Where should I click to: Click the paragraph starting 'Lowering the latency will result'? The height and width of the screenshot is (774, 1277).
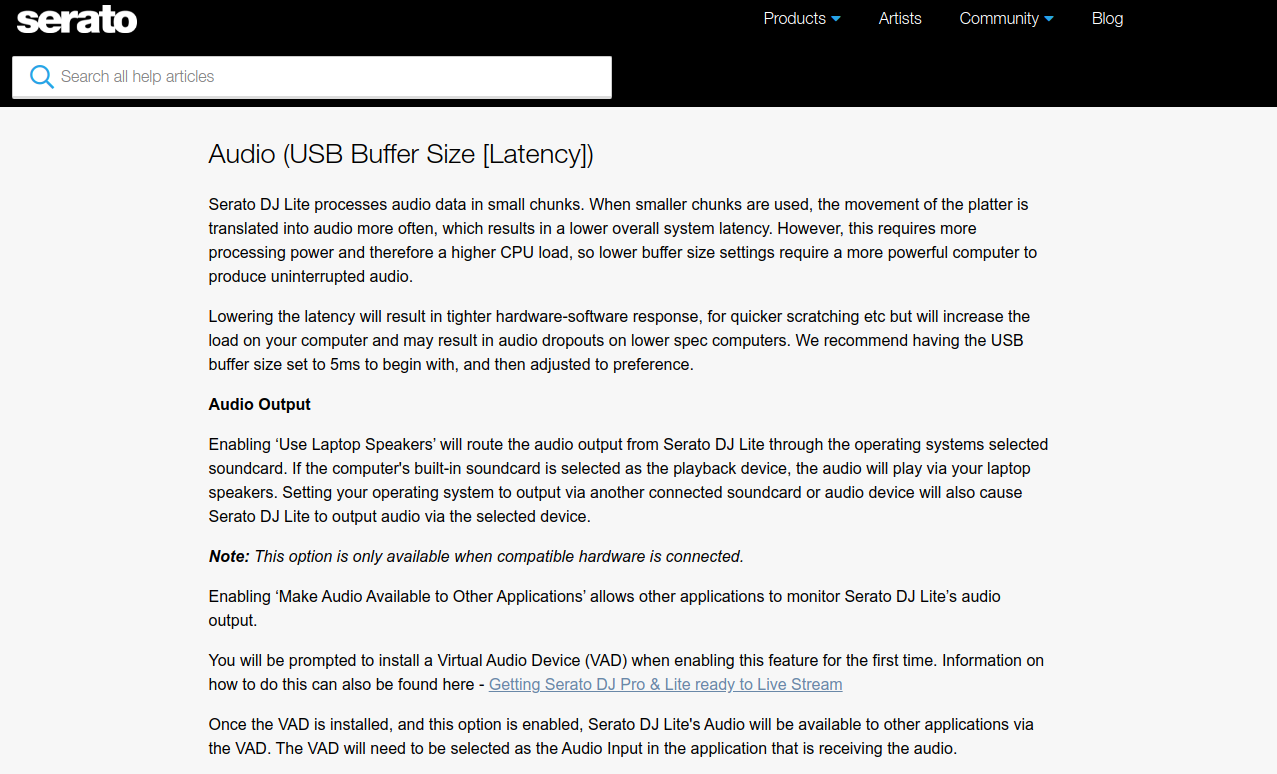[x=619, y=340]
